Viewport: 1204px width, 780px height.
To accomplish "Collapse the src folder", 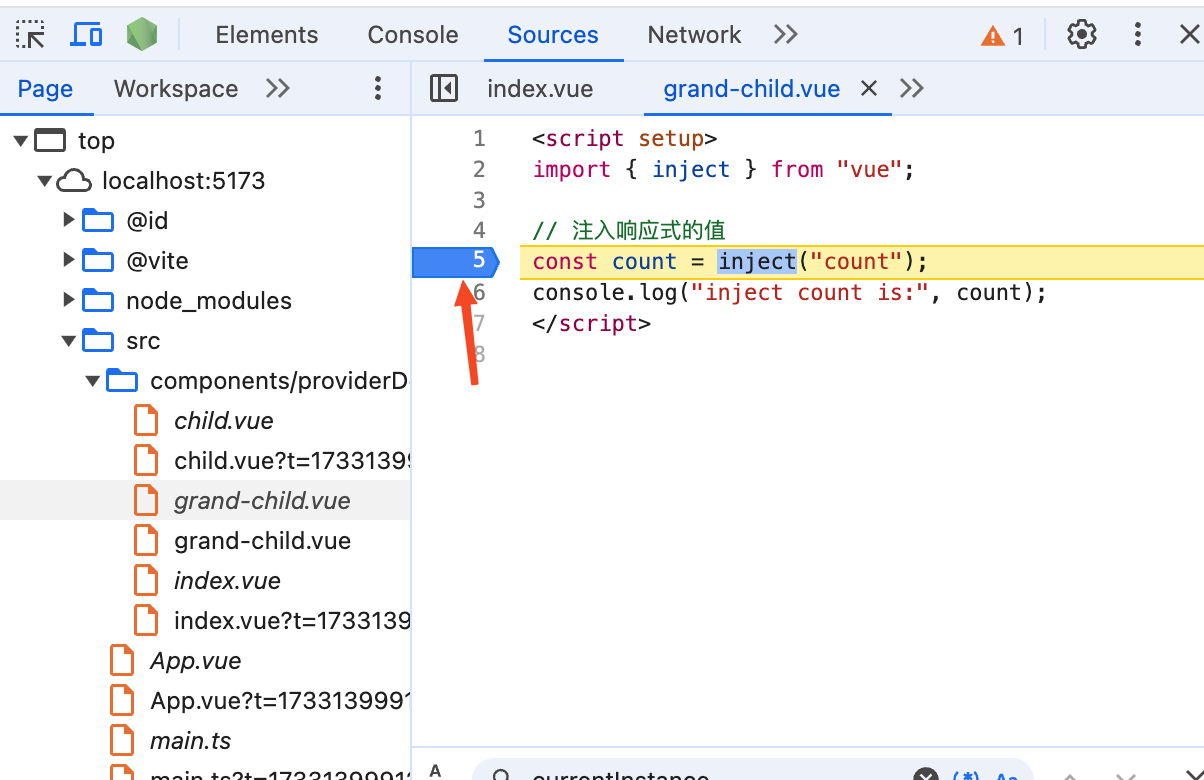I will click(69, 341).
